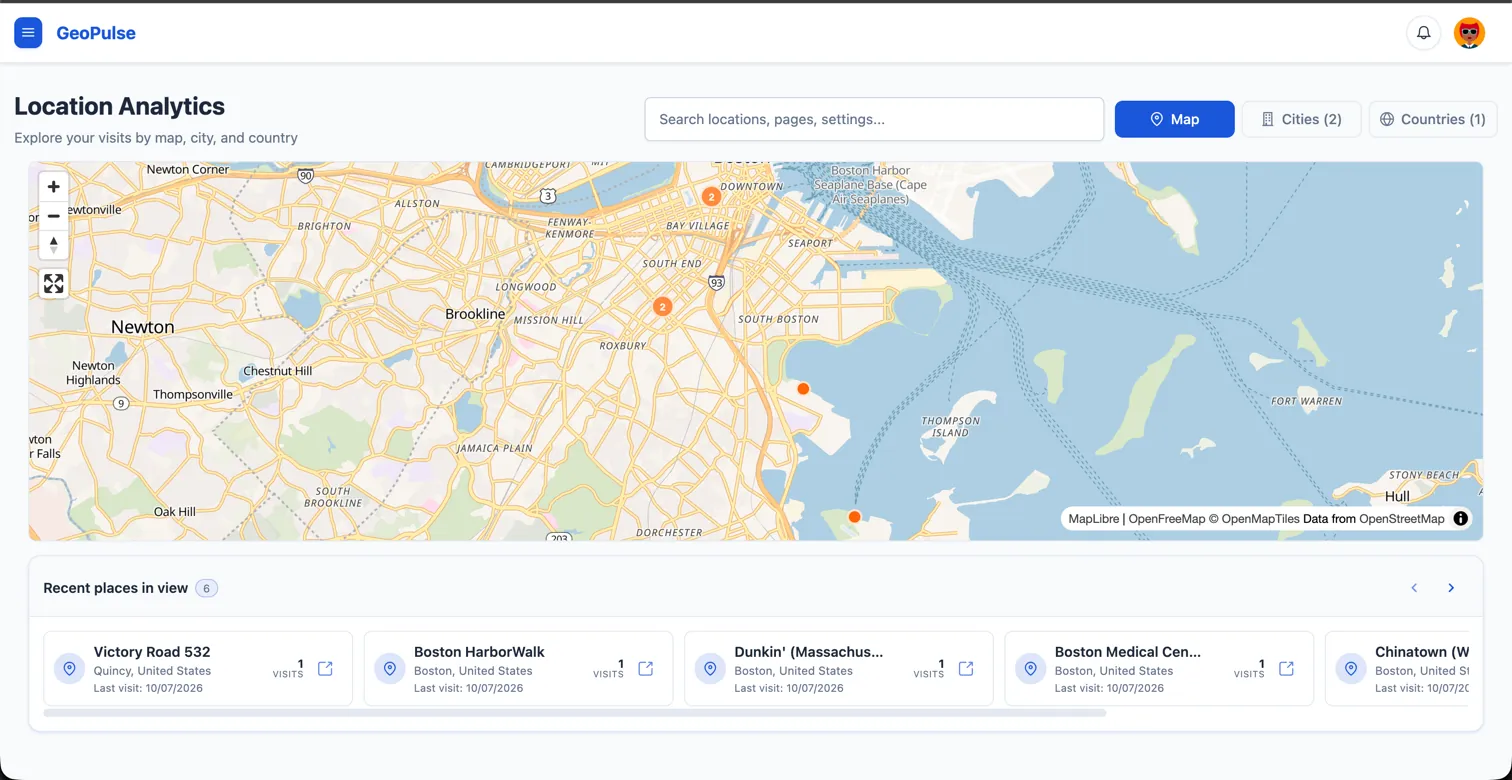The width and height of the screenshot is (1512, 780).
Task: Select the Victory Road 532 card title
Action: coord(152,652)
